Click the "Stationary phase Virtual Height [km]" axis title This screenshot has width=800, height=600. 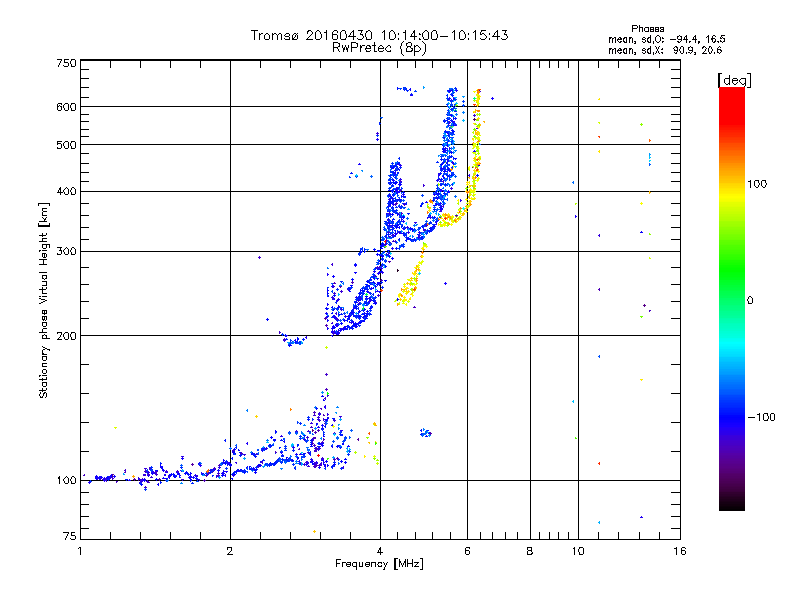(x=44, y=300)
